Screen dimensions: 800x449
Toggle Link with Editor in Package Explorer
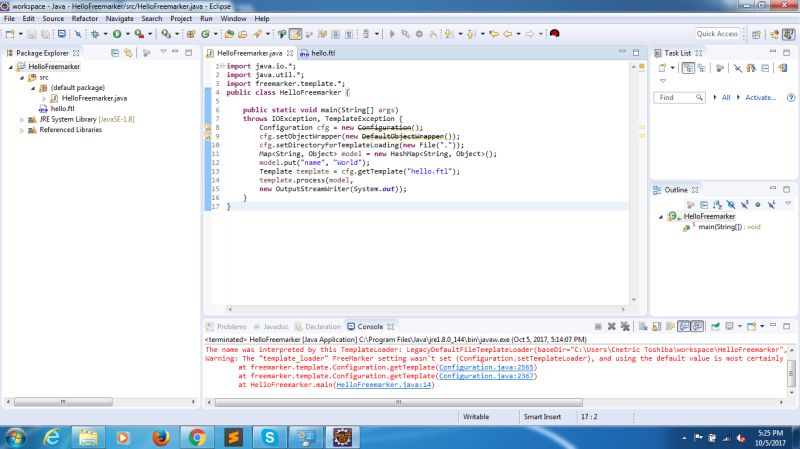(x=128, y=53)
